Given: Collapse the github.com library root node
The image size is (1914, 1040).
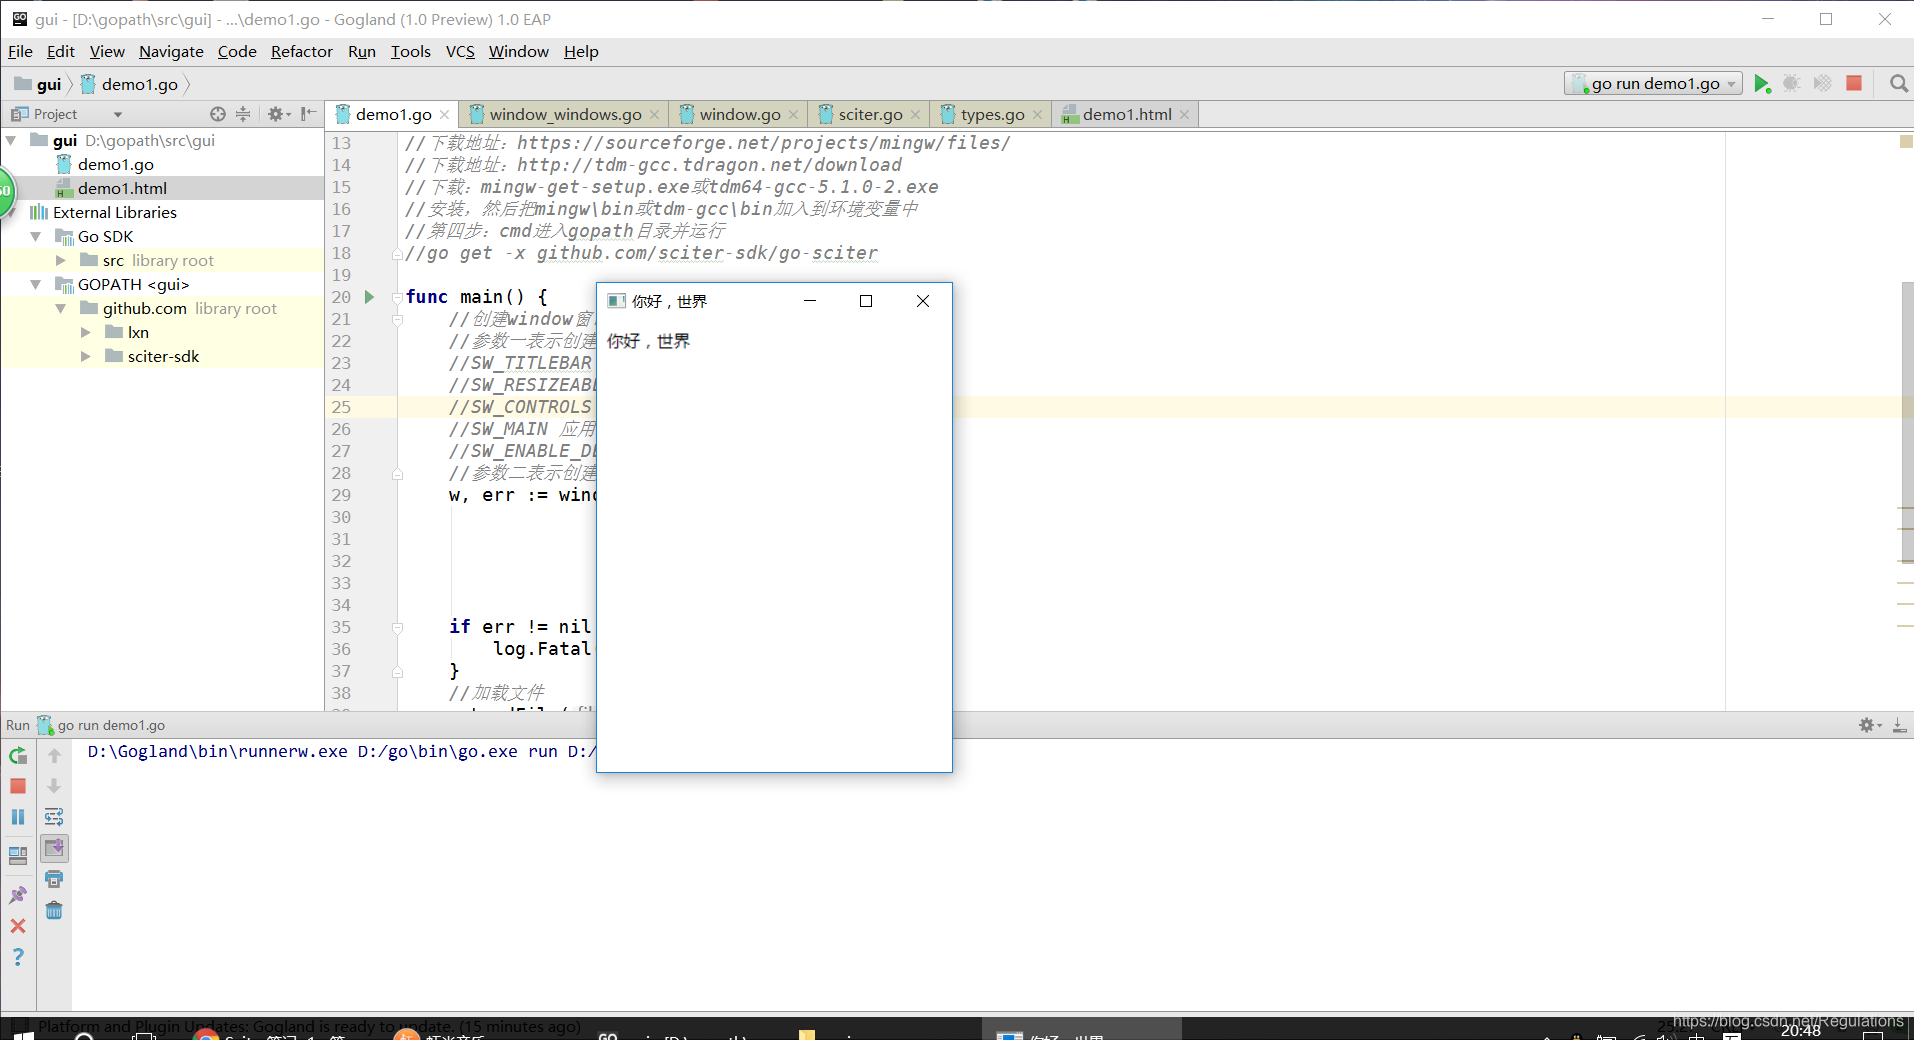Looking at the screenshot, I should pyautogui.click(x=61, y=308).
